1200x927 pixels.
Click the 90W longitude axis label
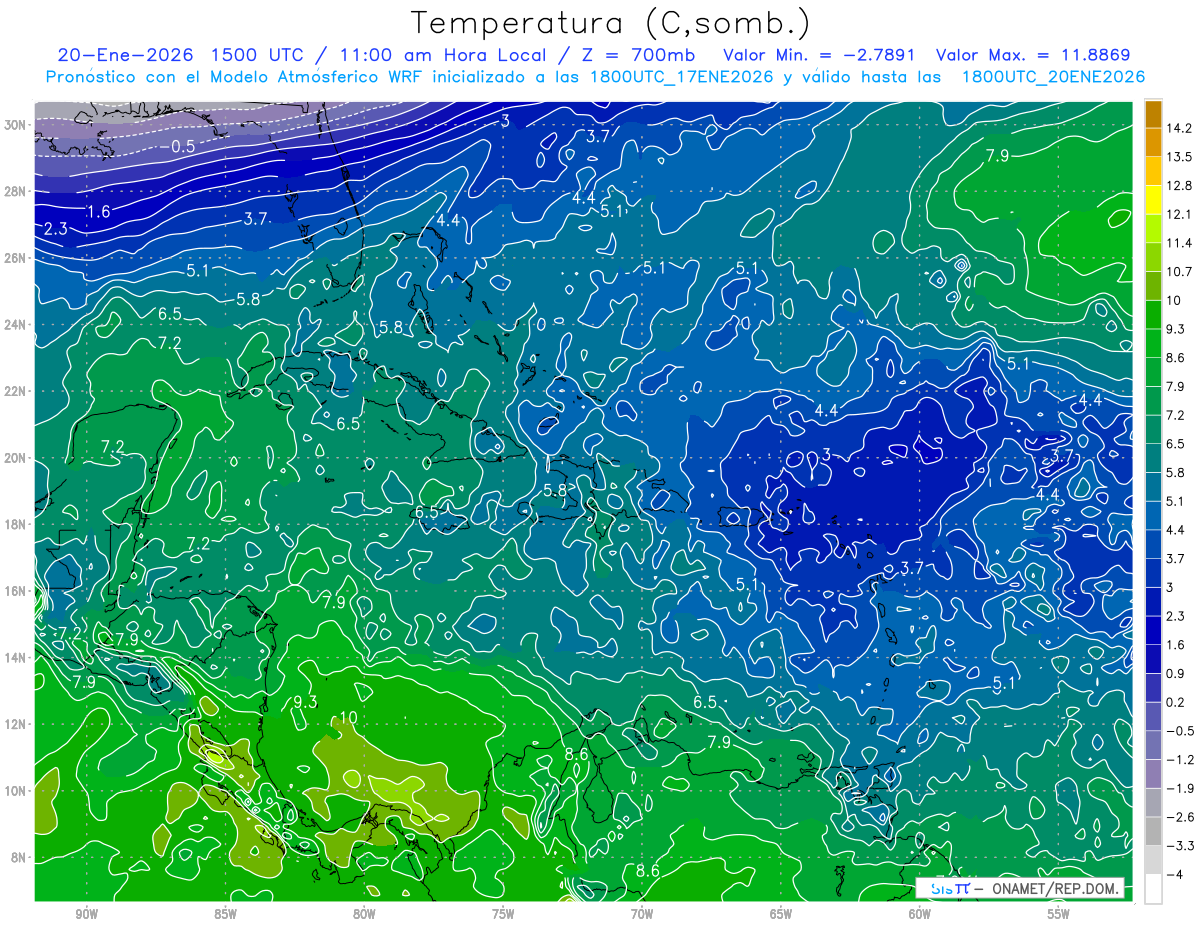[x=86, y=915]
